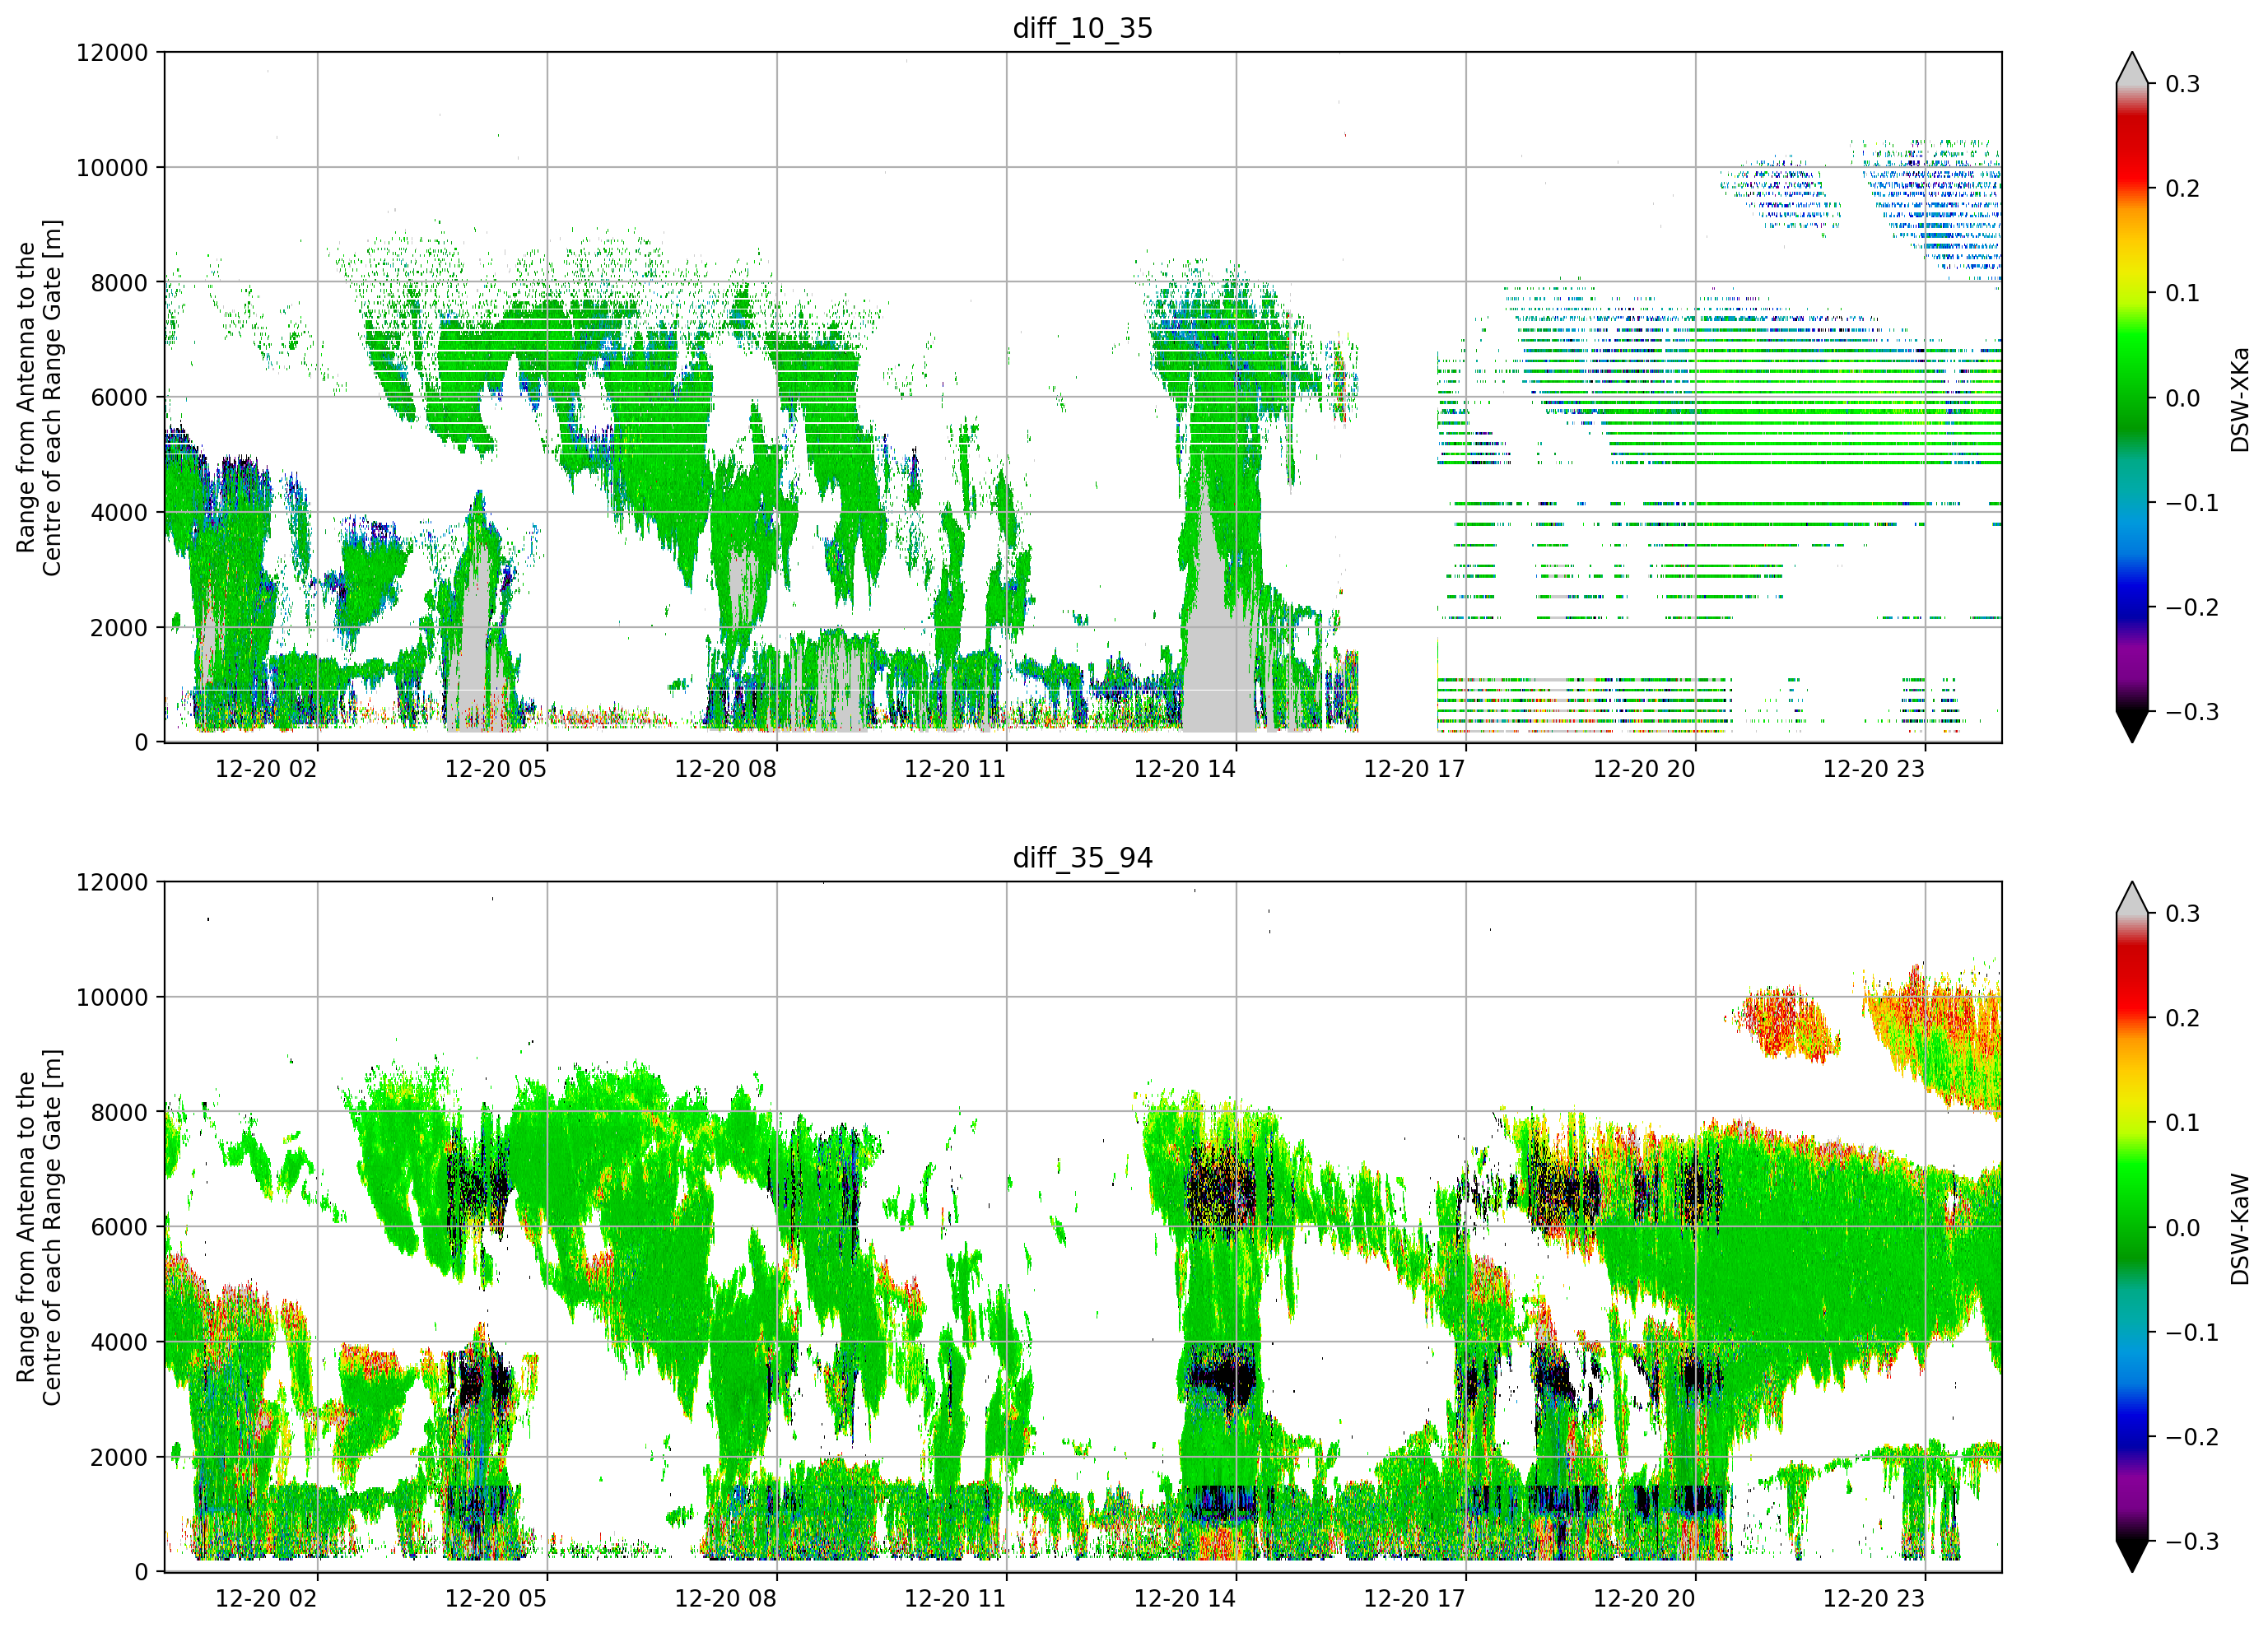This screenshot has width=2268, height=1628.
Task: Click the 4000 y-tick of the diff_35_94 plot
Action: tap(120, 1343)
